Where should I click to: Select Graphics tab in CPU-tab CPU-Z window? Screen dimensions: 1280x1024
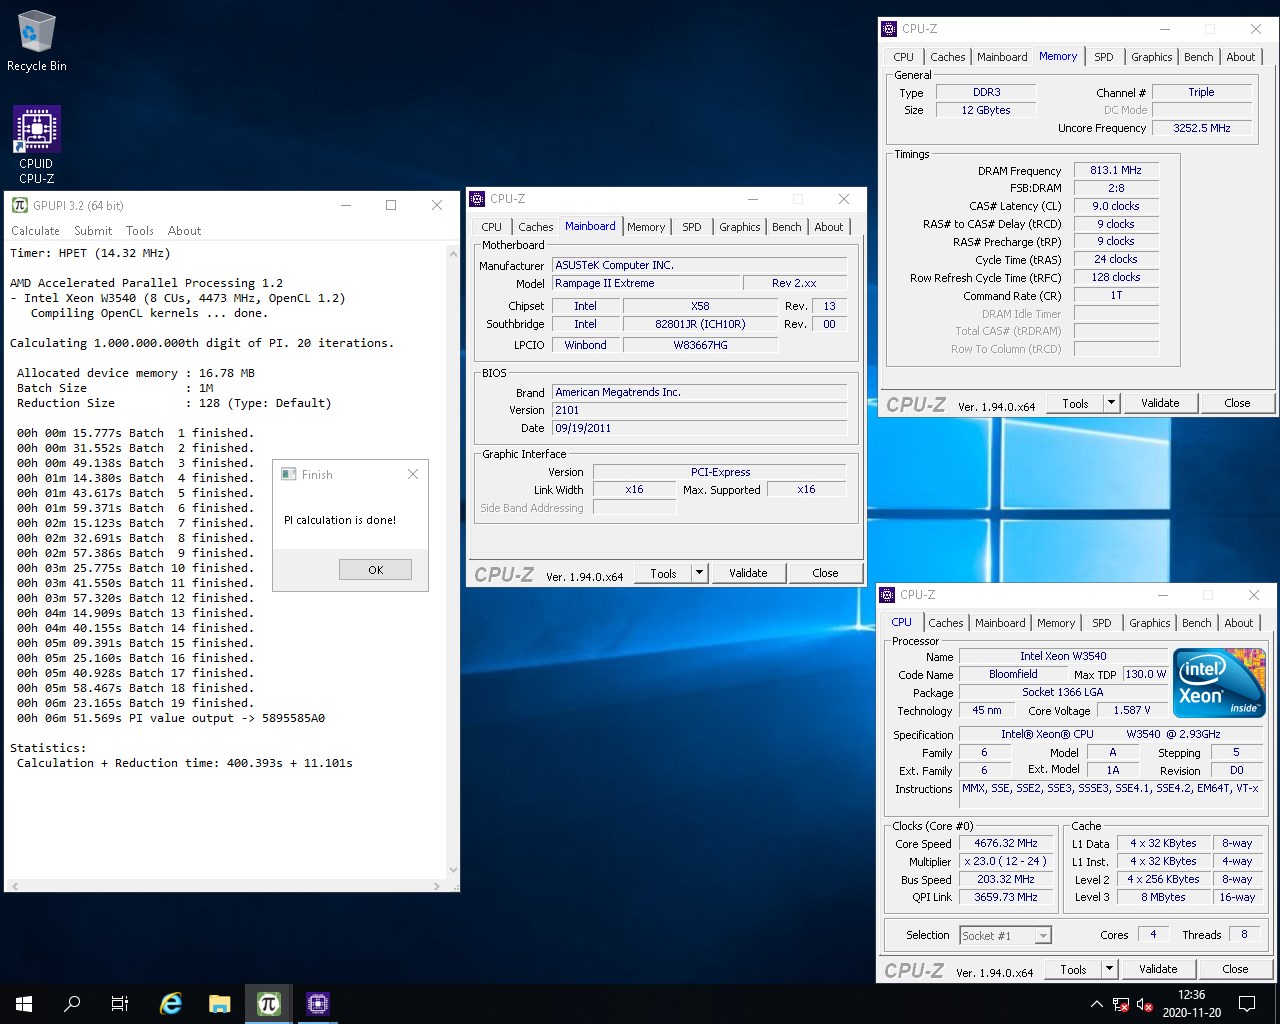click(1150, 623)
